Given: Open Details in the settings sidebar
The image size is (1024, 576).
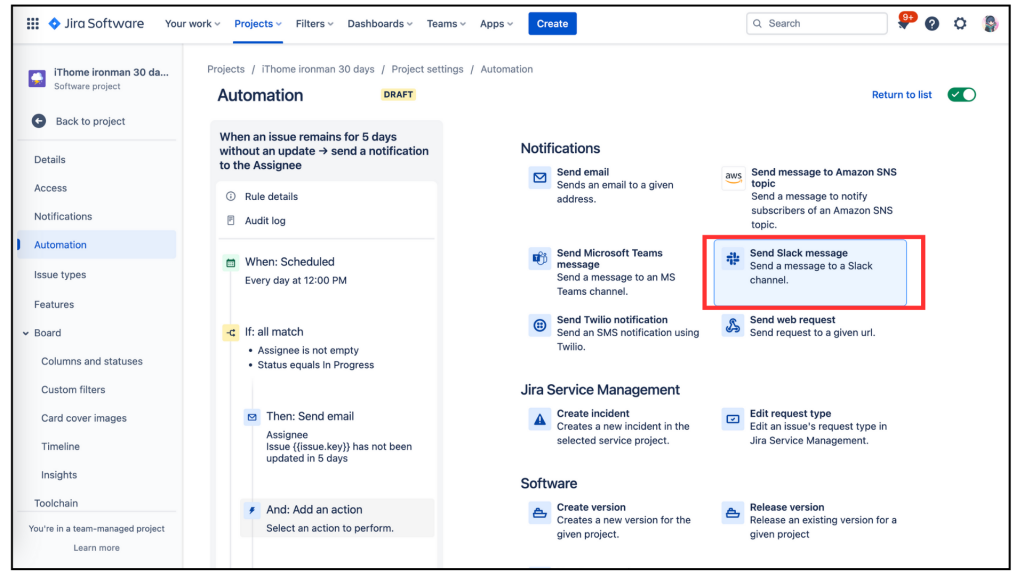Looking at the screenshot, I should (50, 159).
